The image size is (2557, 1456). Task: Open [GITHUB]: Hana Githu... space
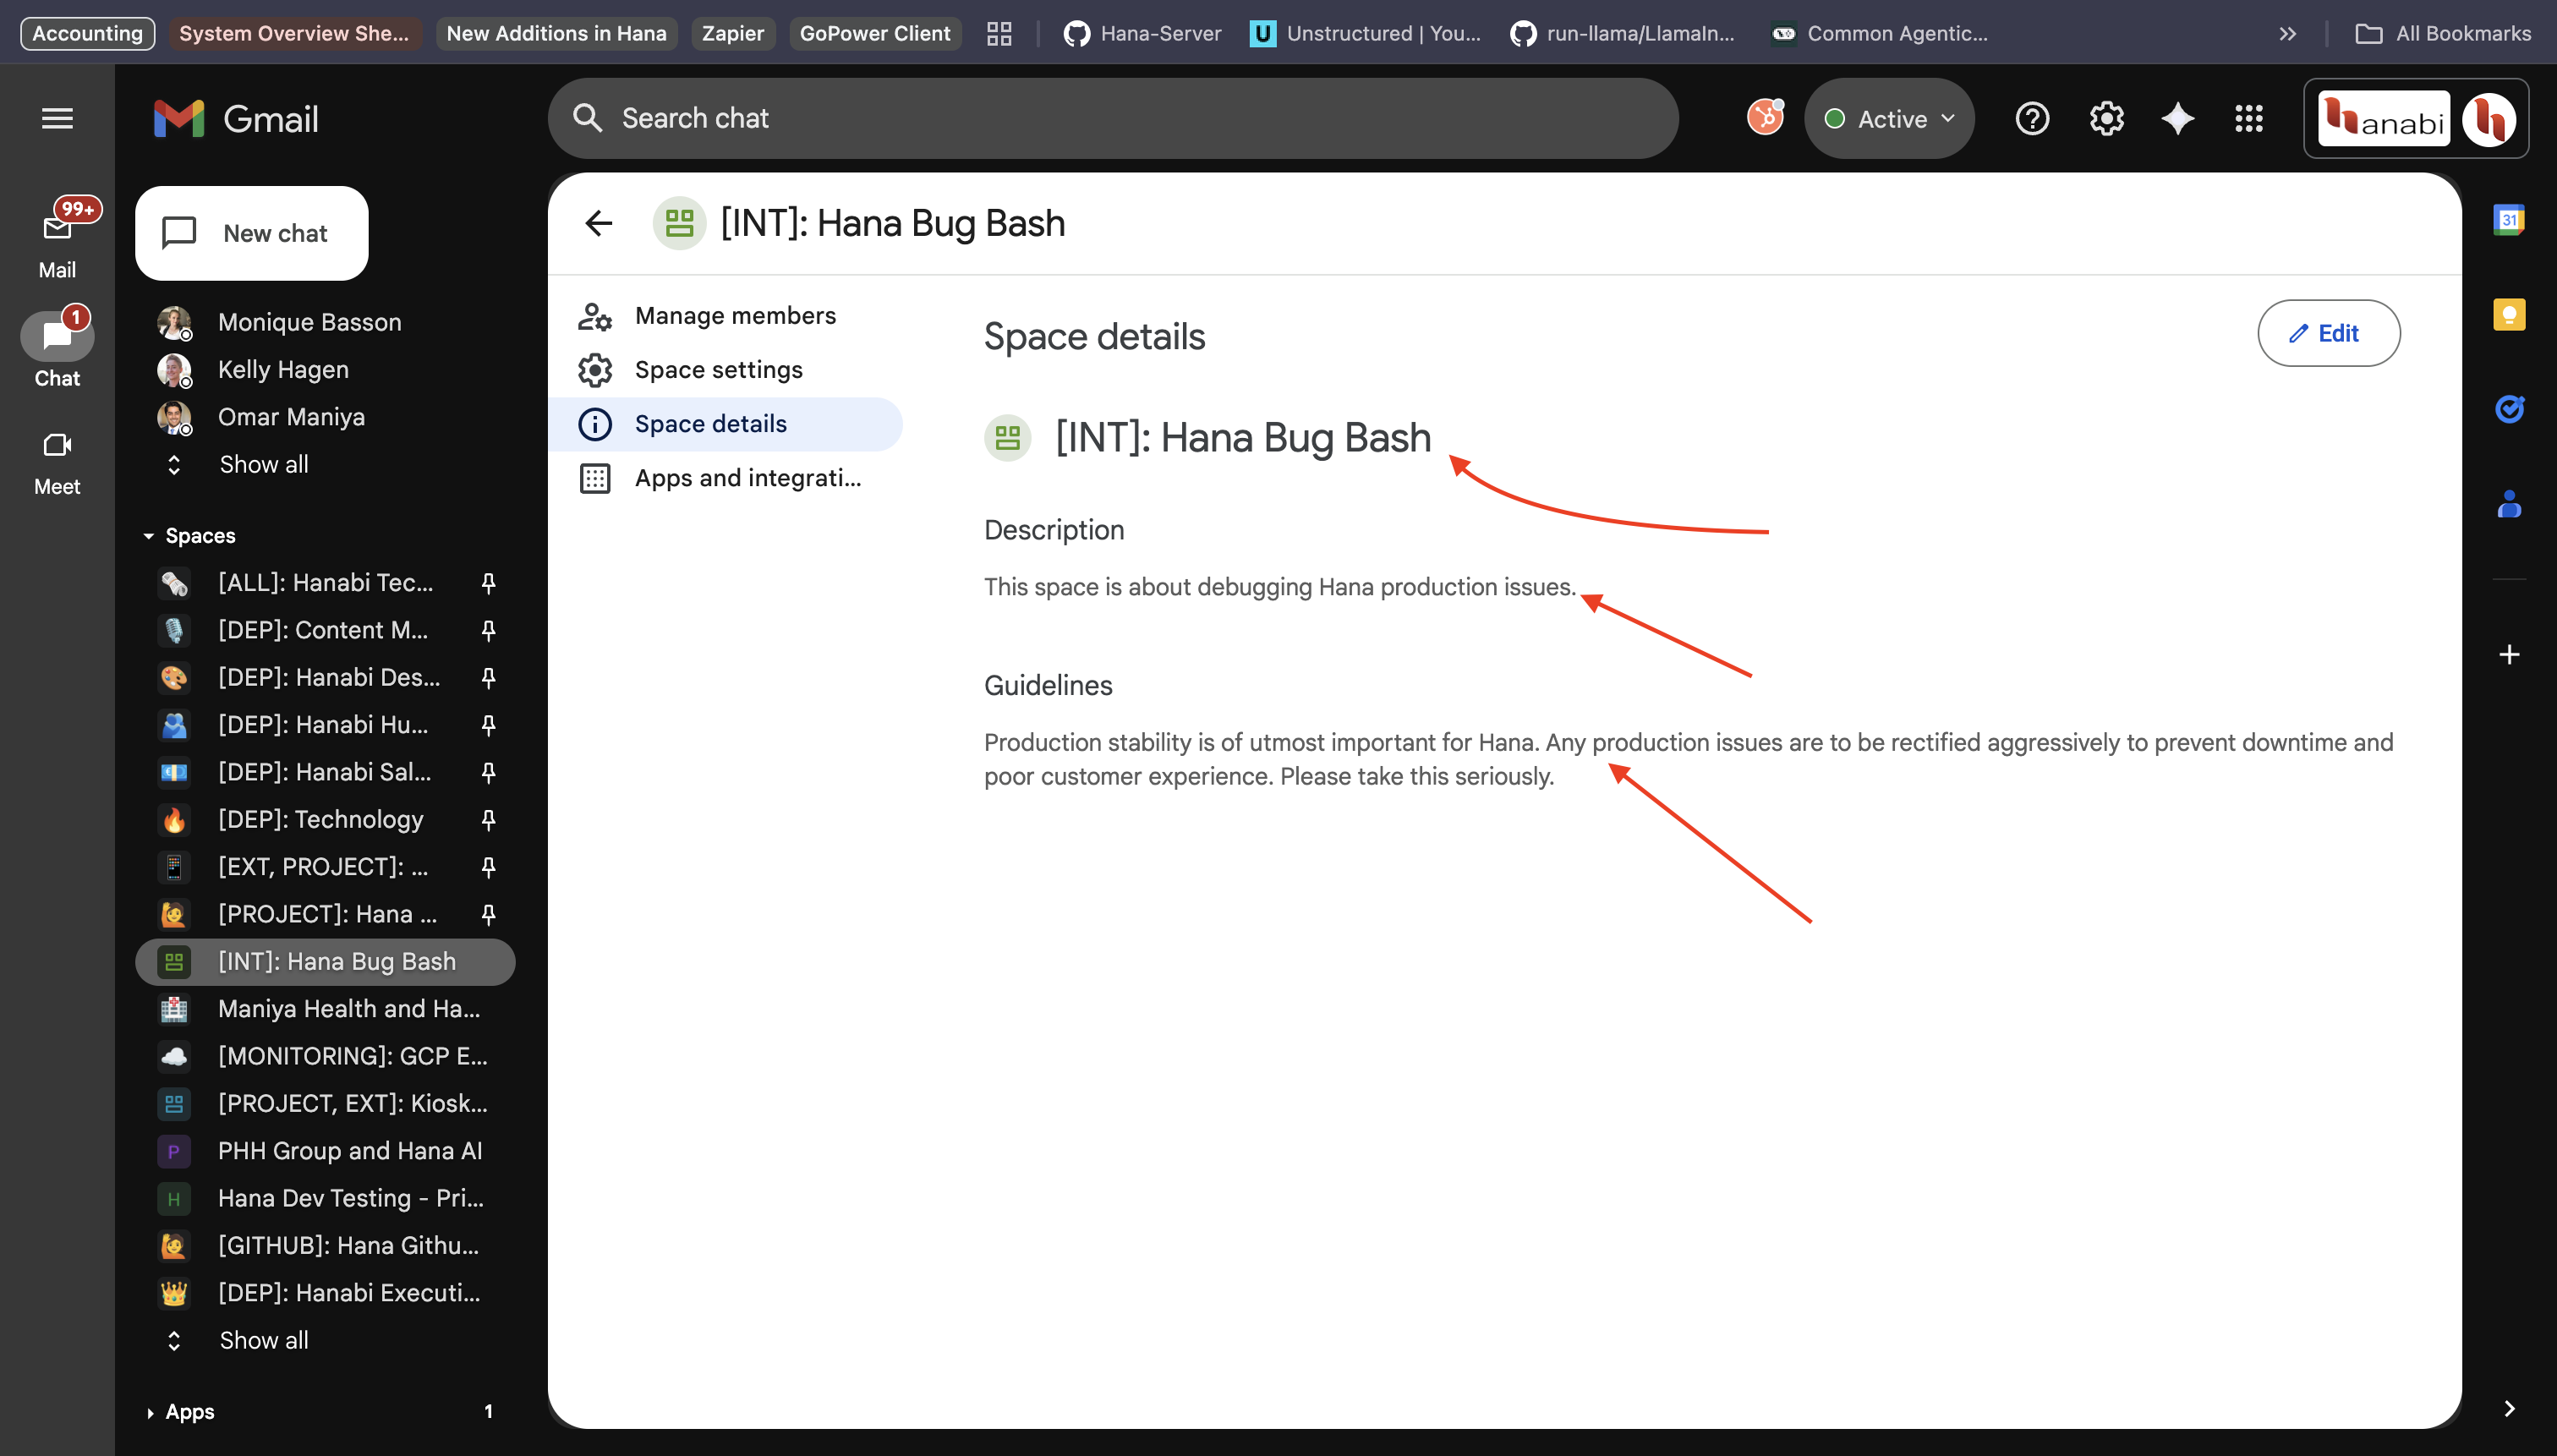pos(325,1245)
